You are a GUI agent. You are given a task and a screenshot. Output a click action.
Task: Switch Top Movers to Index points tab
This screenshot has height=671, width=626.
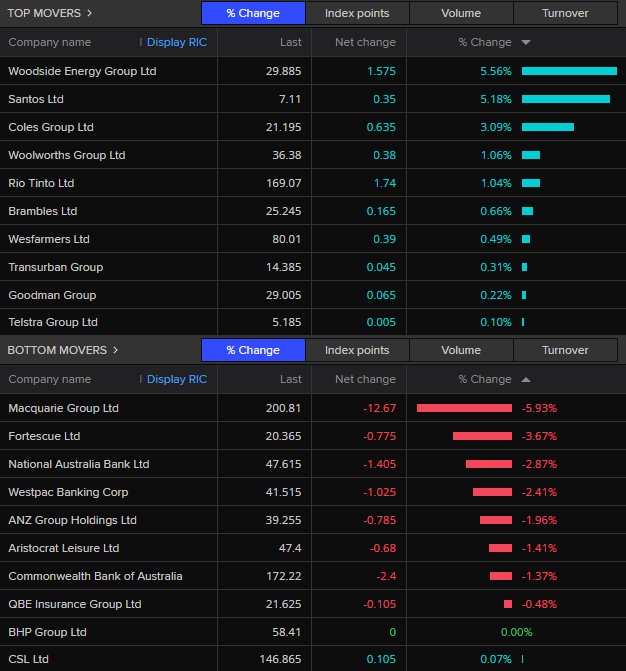pos(357,13)
